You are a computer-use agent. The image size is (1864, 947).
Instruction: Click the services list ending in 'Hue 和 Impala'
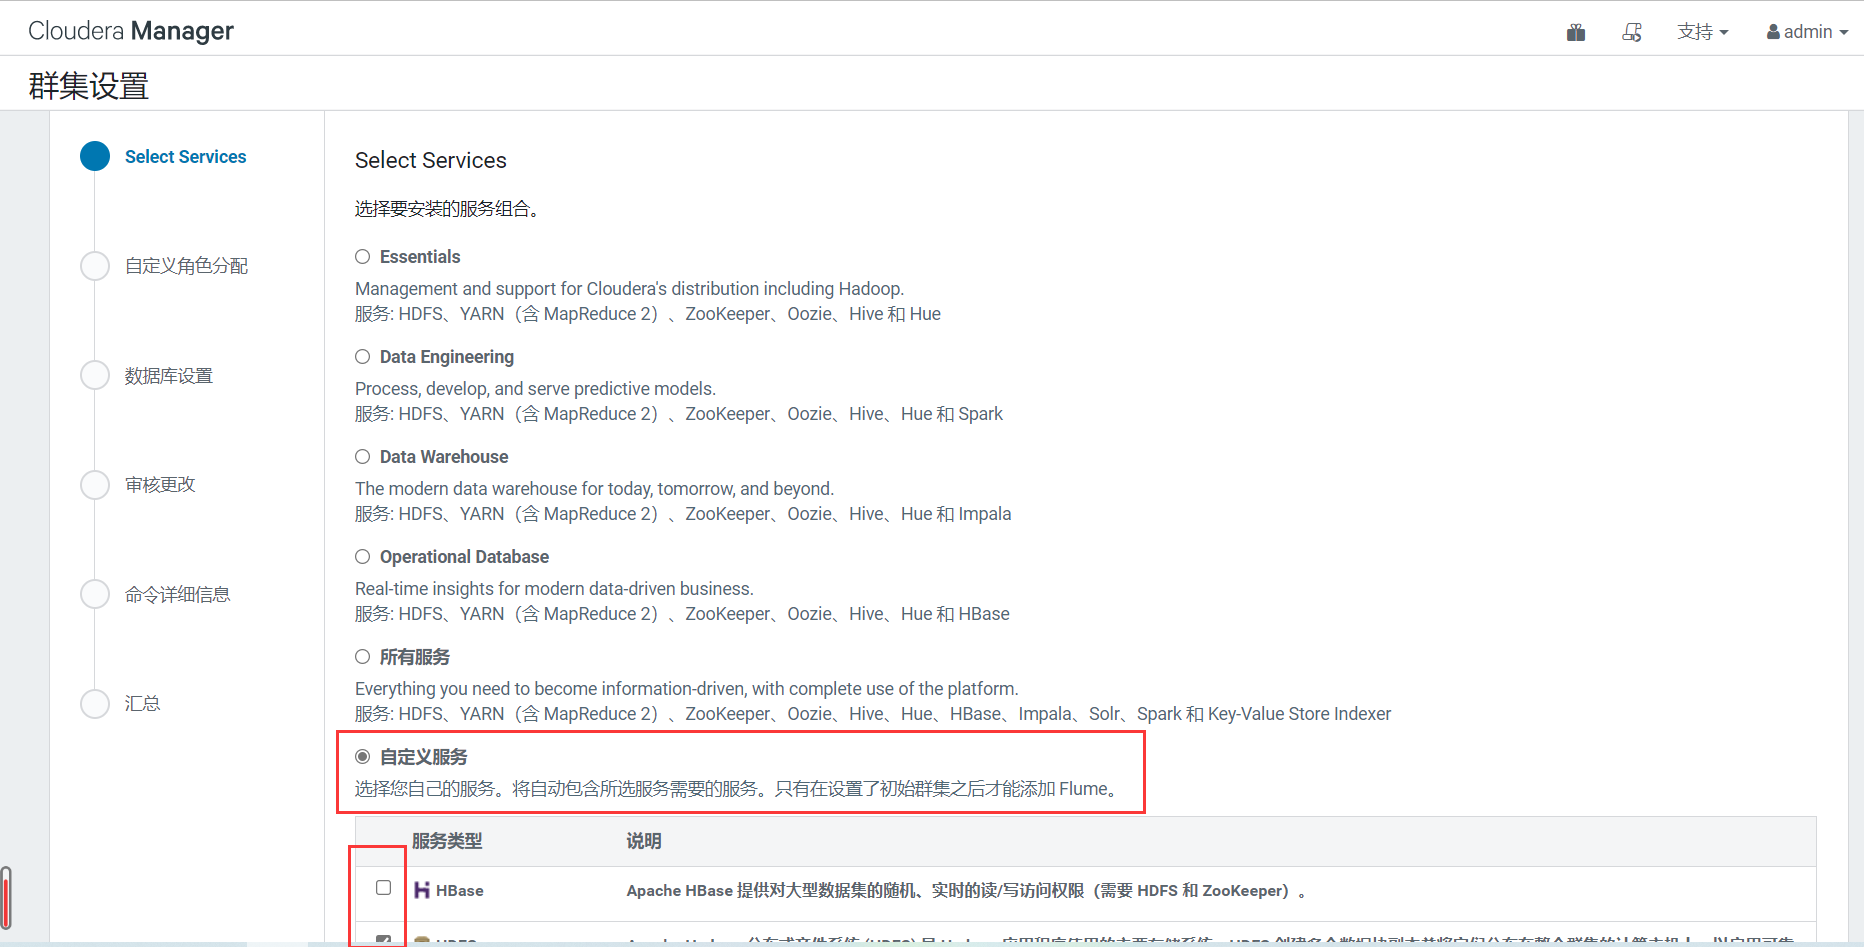coord(683,514)
